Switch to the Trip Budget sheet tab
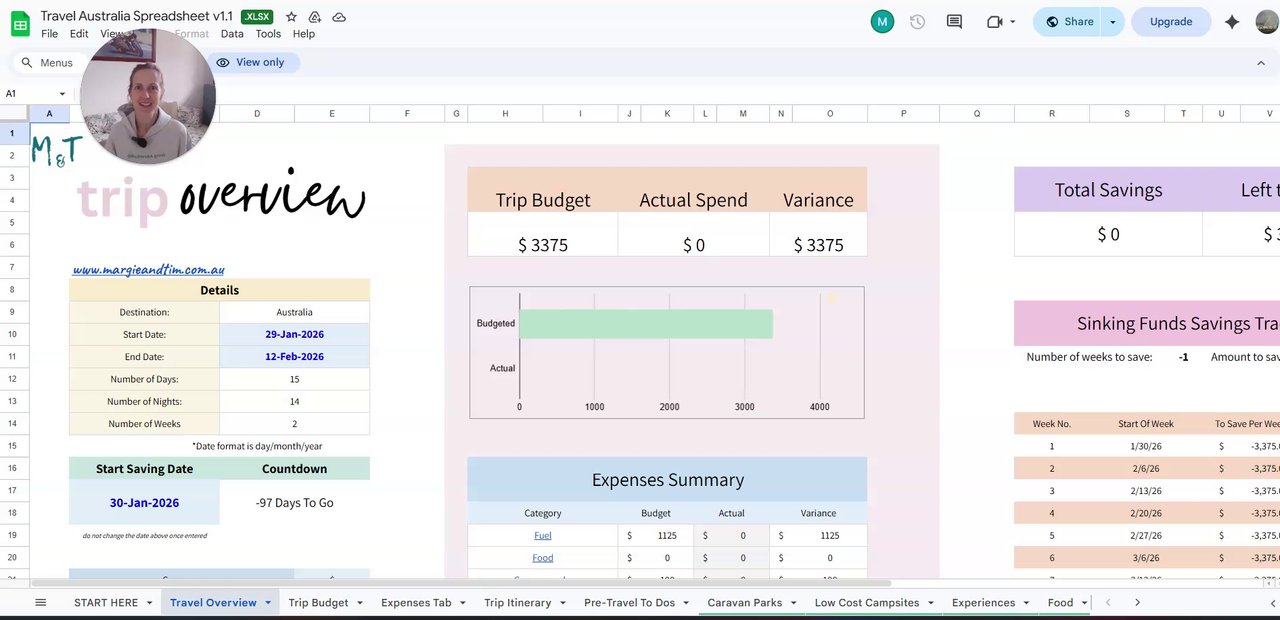The image size is (1280, 620). (x=318, y=603)
